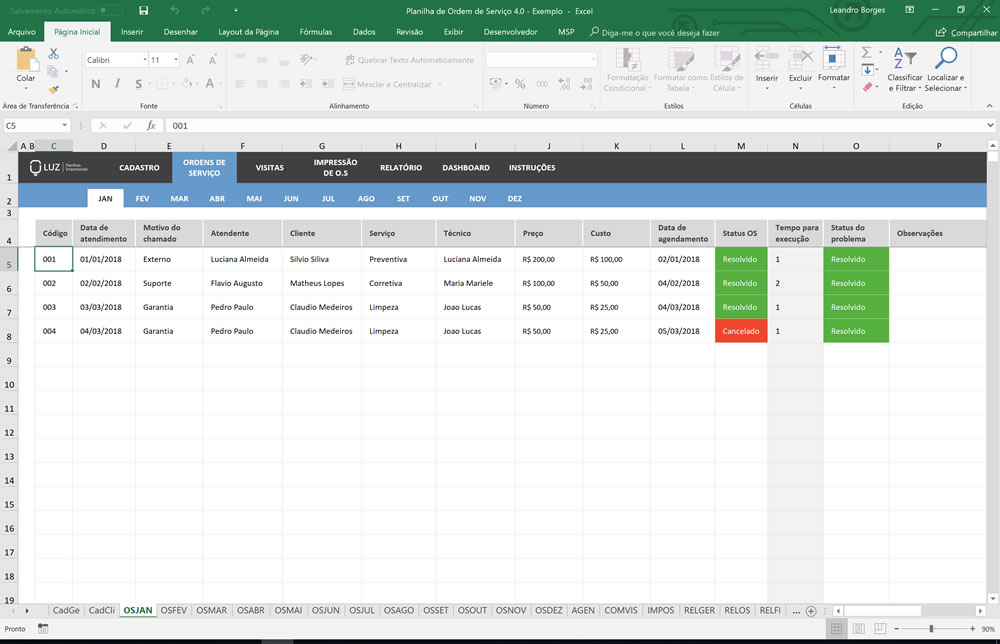
Task: Click the insert function fx icon
Action: pos(151,126)
